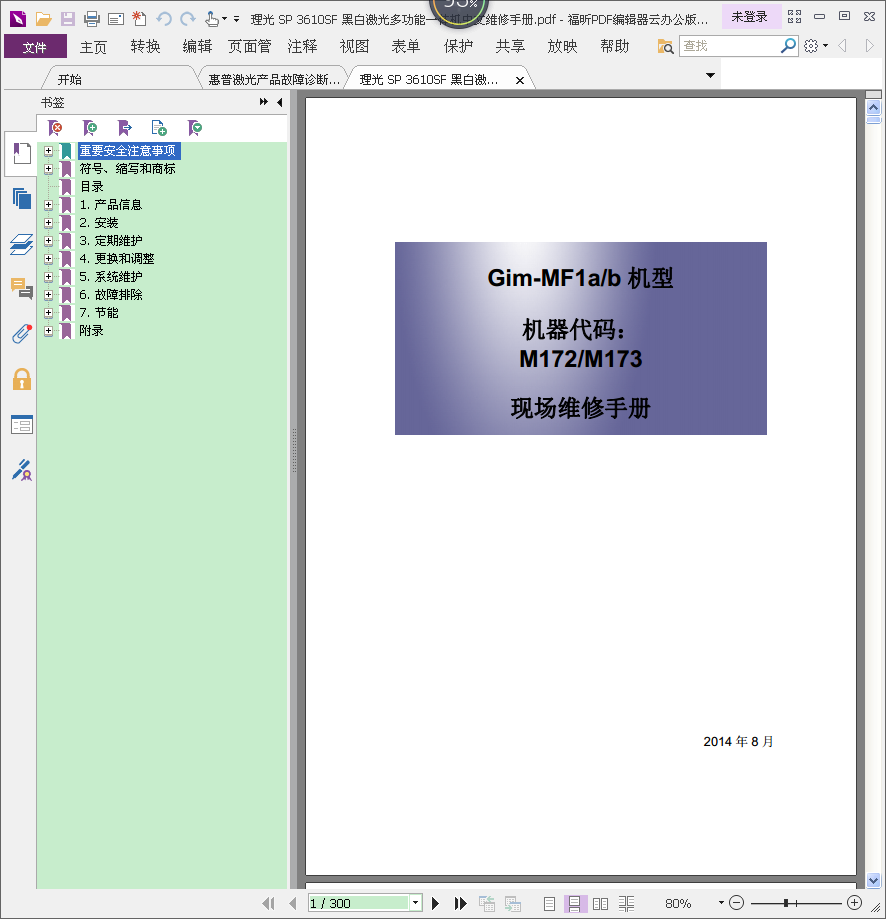Open the 保护 ribbon tab
The image size is (886, 919).
[458, 46]
